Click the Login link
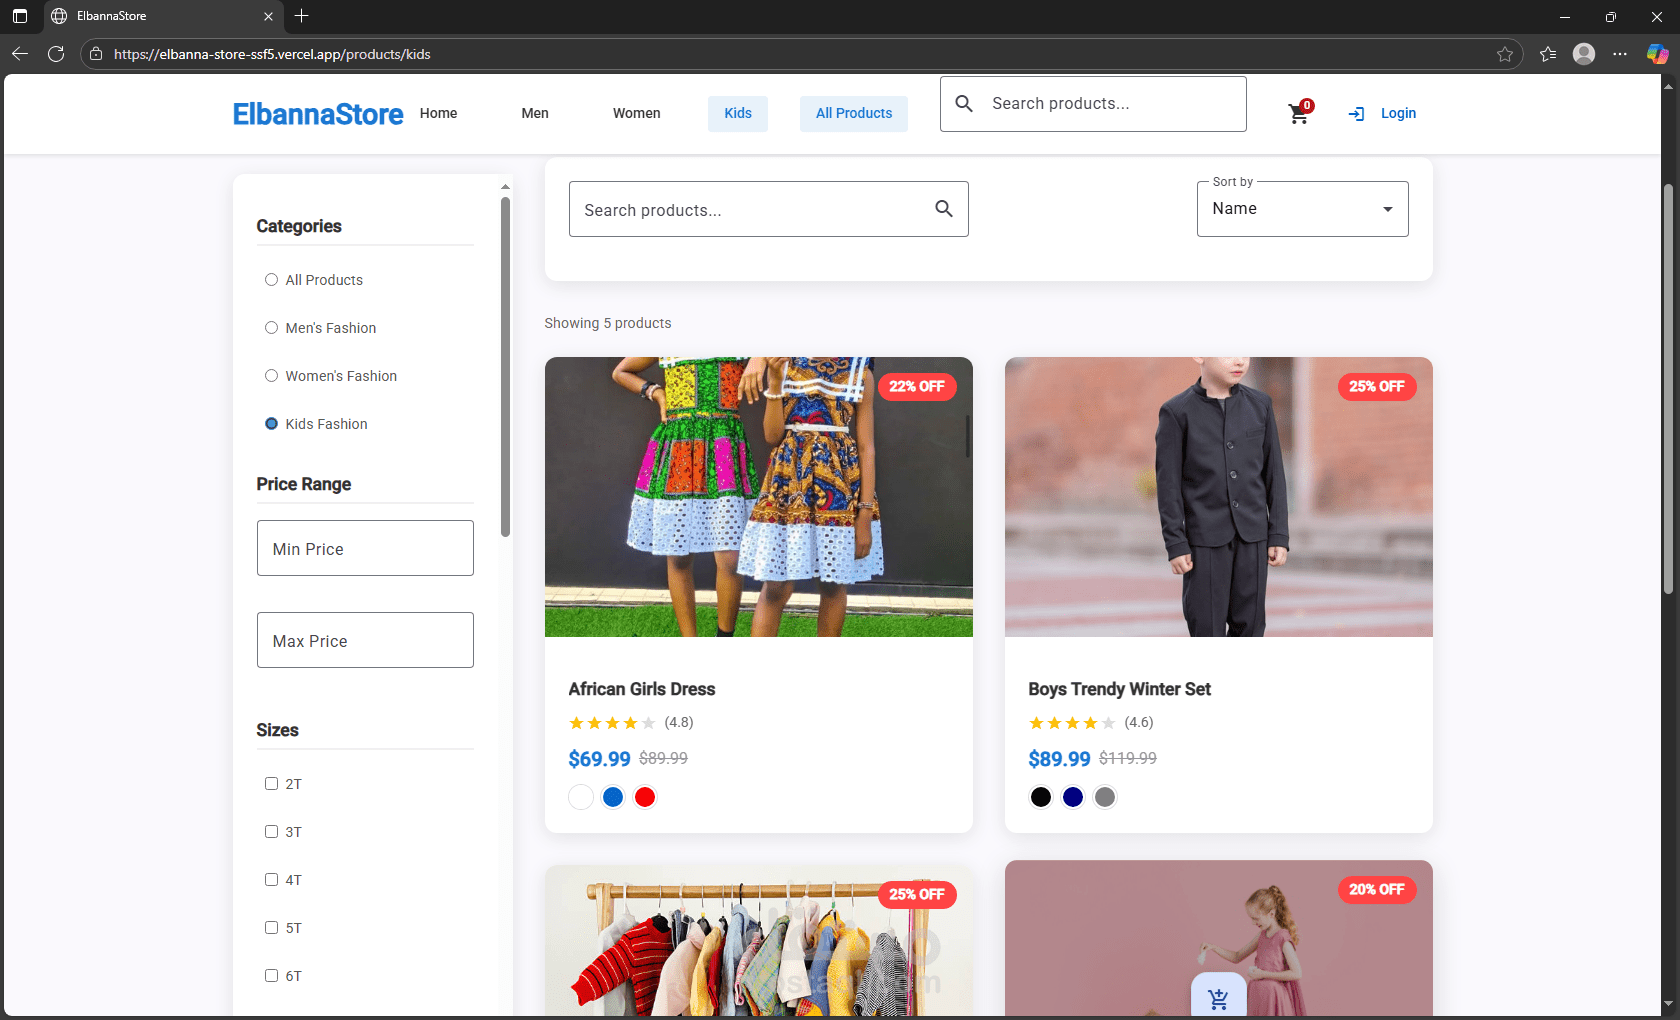 pos(1398,114)
